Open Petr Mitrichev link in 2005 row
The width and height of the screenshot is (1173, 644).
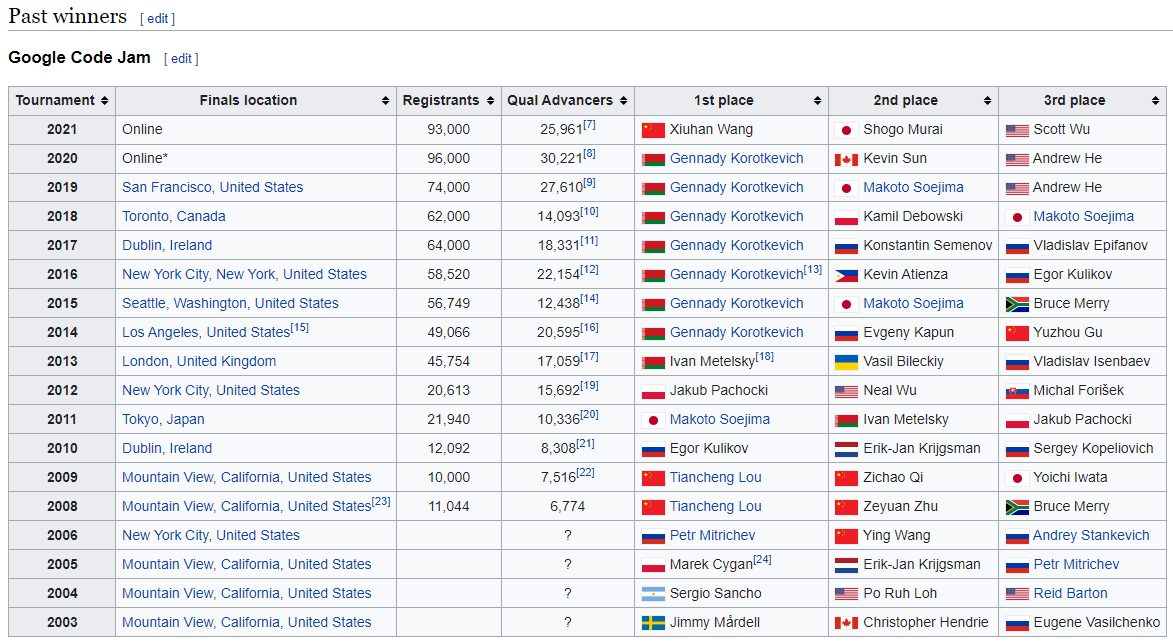coord(1076,564)
